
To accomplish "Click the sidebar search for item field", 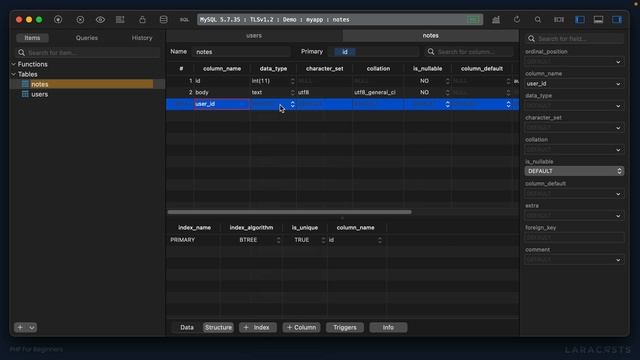I will click(x=88, y=53).
